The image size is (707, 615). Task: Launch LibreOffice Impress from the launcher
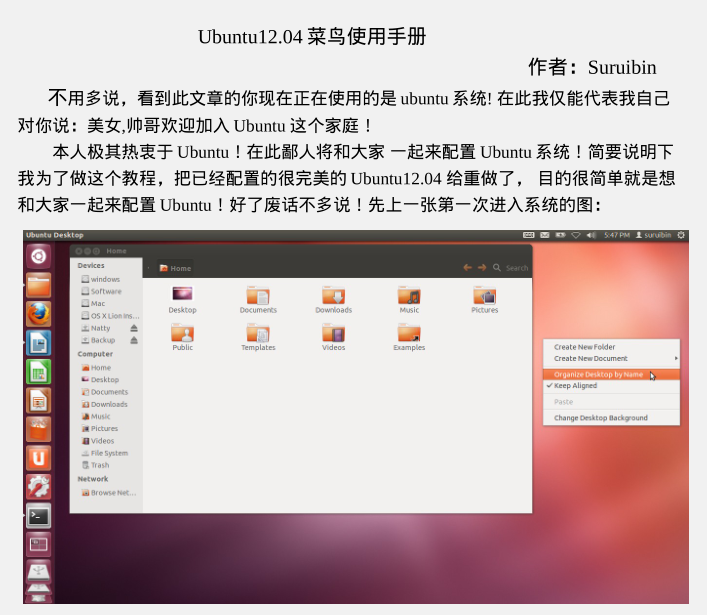38,401
